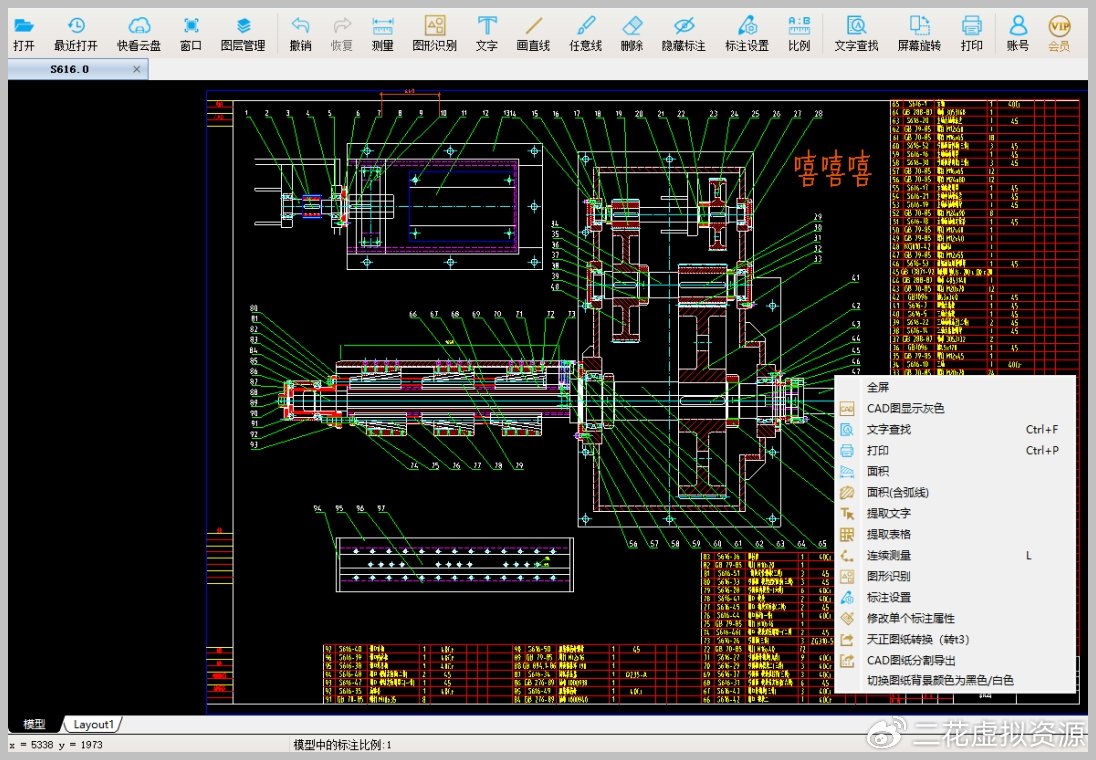1096x760 pixels.
Task: Undo the last action with 撤销
Action: point(301,34)
